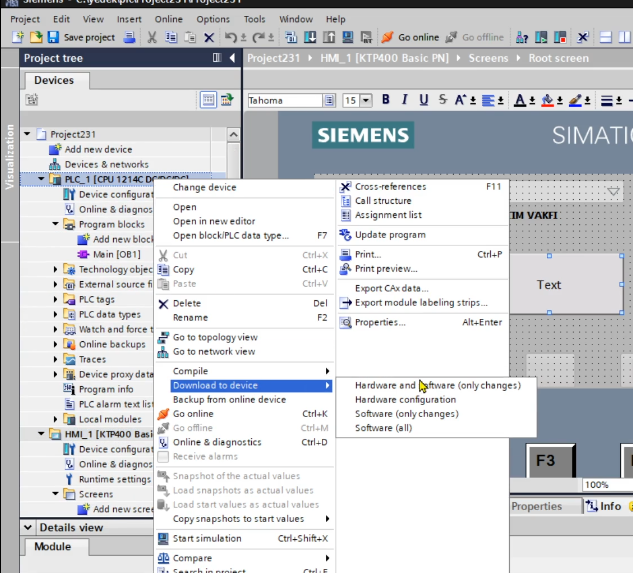Viewport: 633px width, 573px height.
Task: Collapse the HMI_1 device node
Action: [41, 433]
